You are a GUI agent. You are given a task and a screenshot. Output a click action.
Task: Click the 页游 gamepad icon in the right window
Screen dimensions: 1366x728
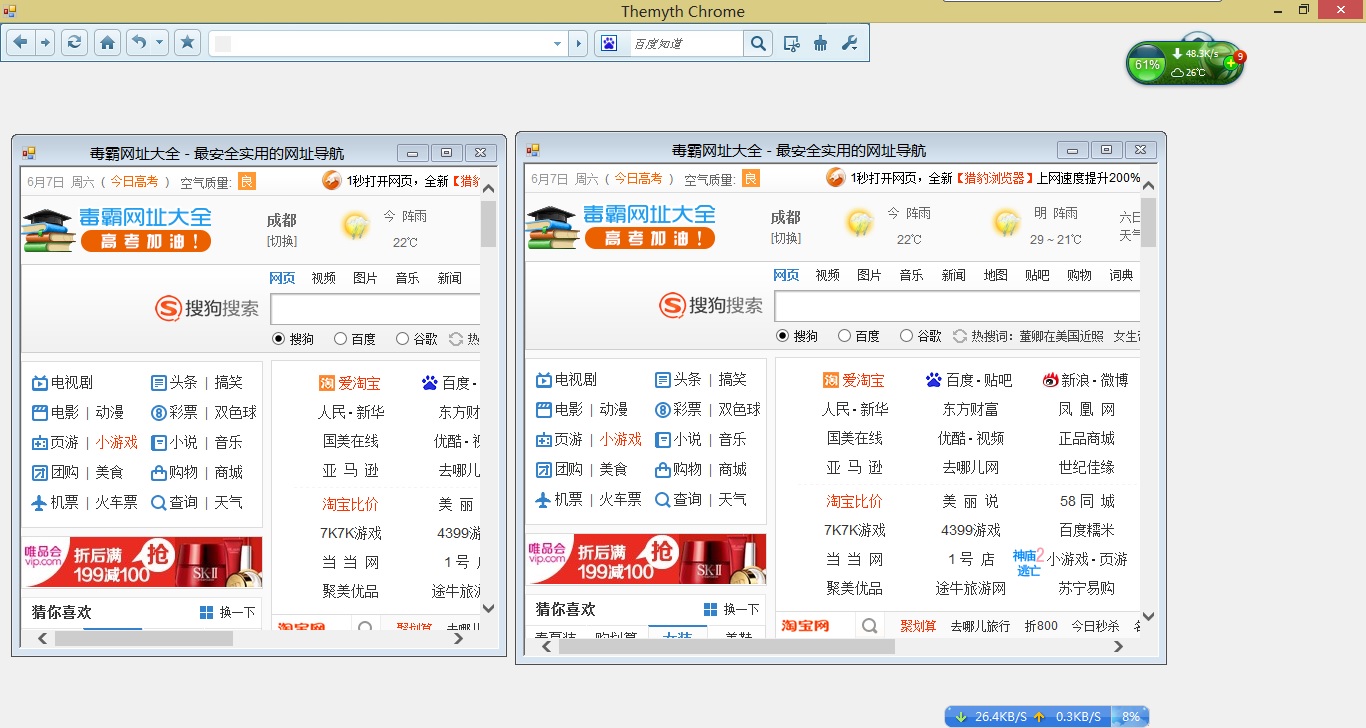point(543,439)
